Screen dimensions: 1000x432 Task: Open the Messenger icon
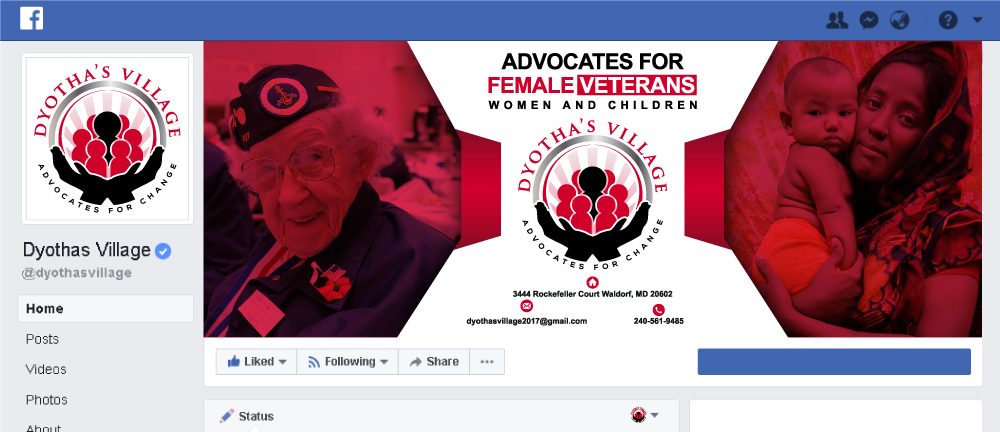click(869, 20)
